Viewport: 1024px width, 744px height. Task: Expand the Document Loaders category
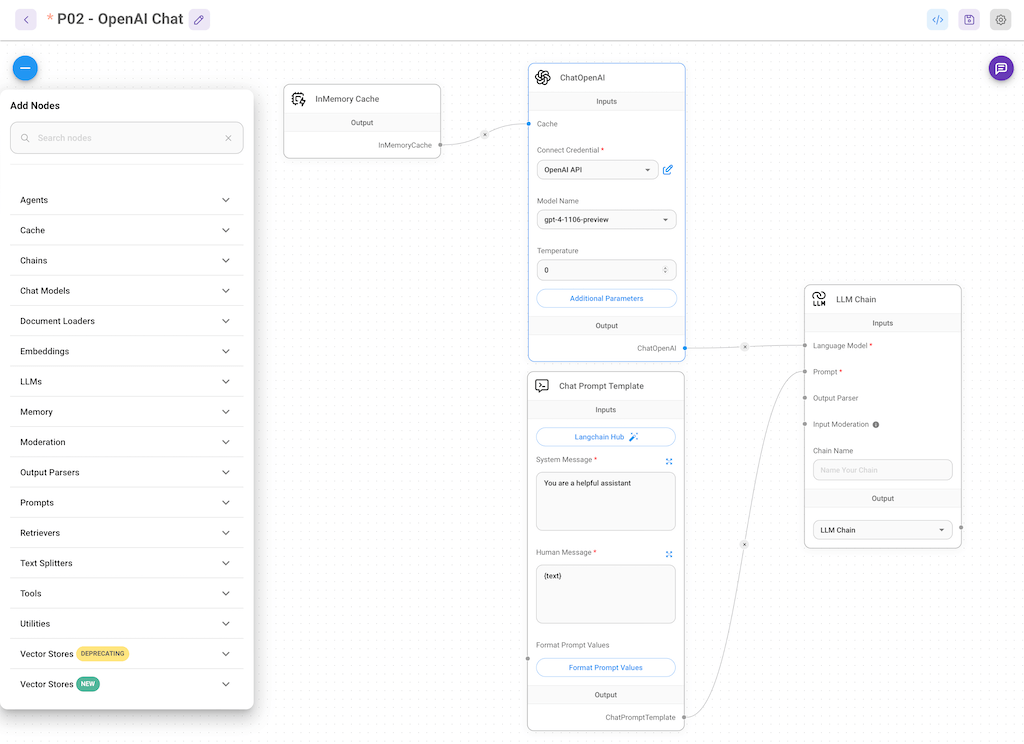click(126, 321)
